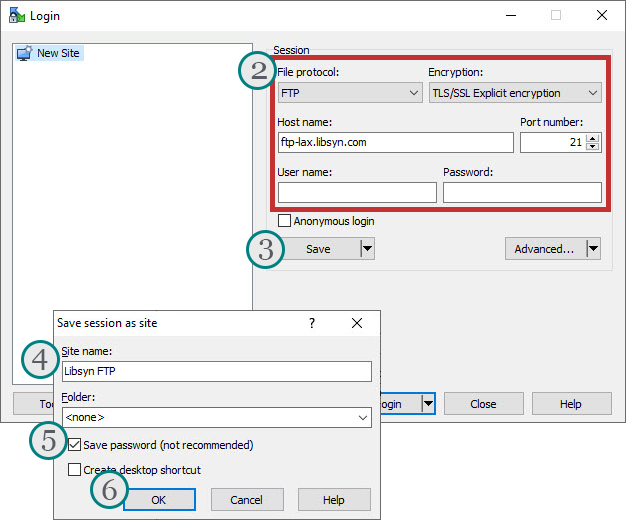The width and height of the screenshot is (626, 520).
Task: Open the Encryption dropdown
Action: (515, 93)
